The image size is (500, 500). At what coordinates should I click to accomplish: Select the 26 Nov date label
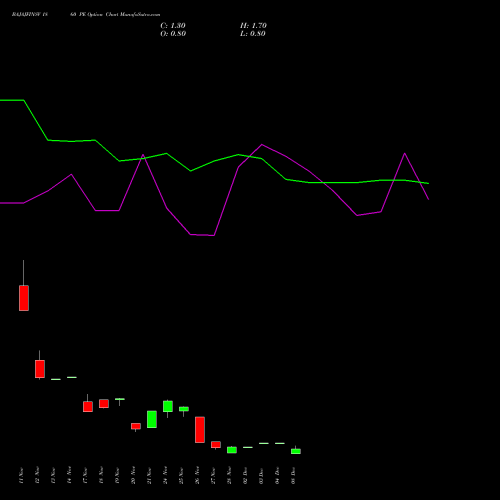[x=197, y=475]
